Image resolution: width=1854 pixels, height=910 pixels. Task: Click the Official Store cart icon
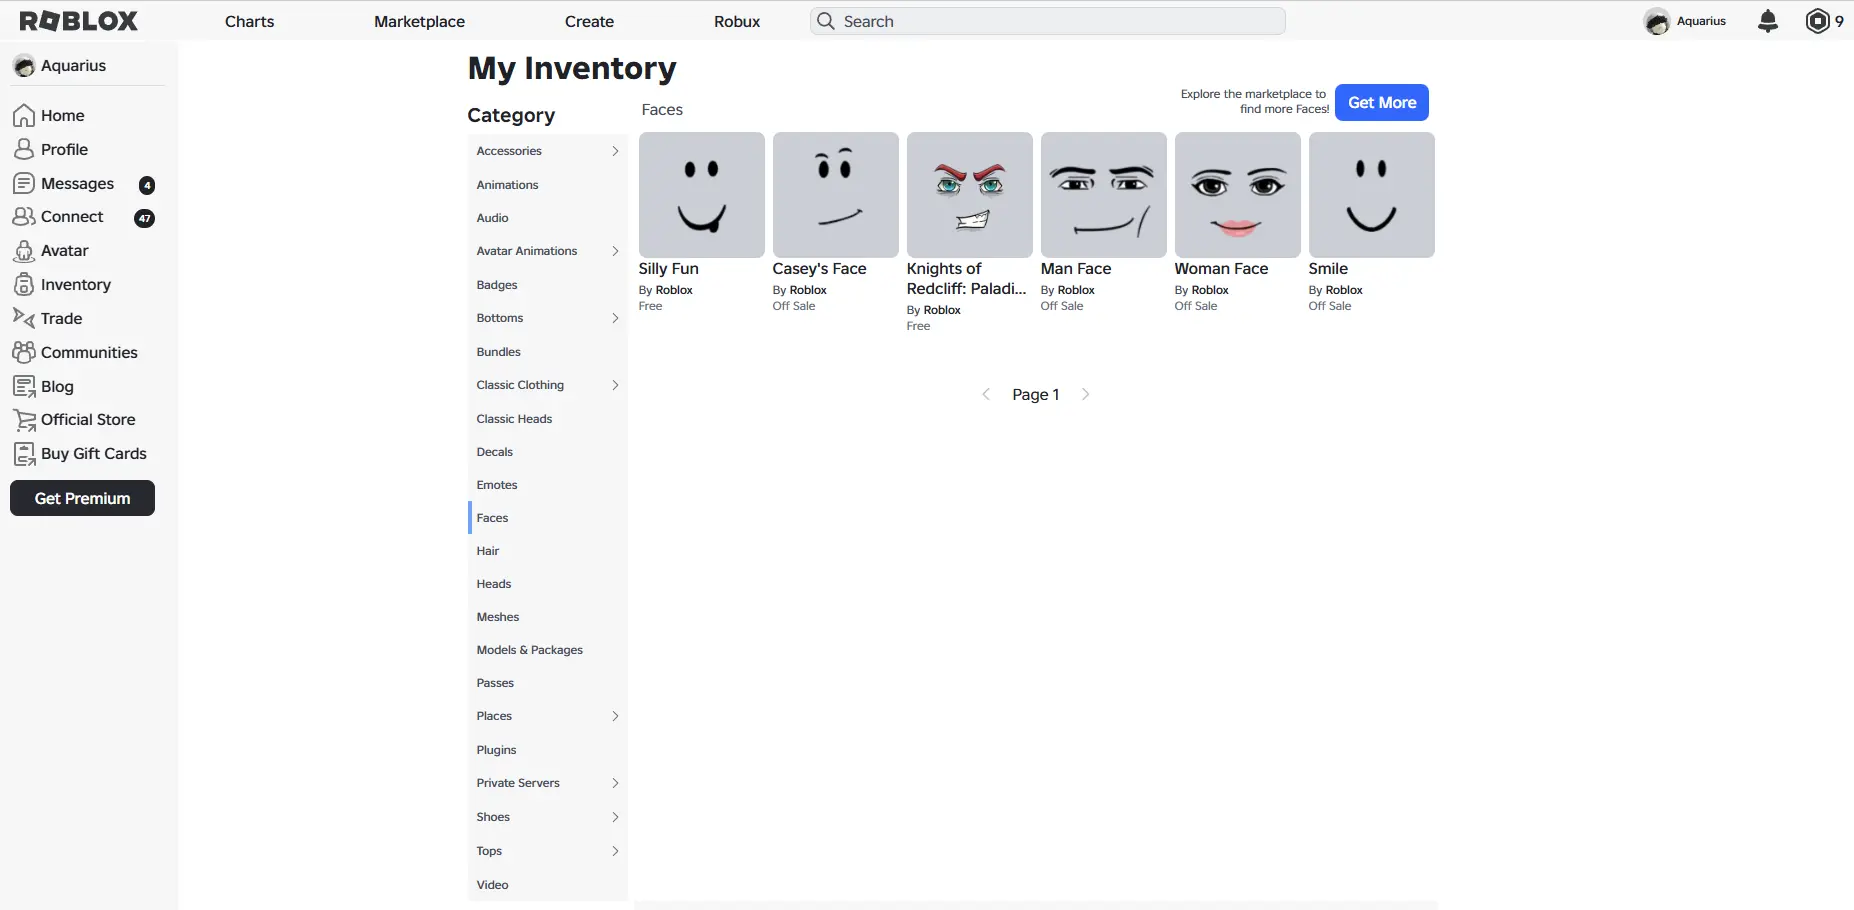24,420
